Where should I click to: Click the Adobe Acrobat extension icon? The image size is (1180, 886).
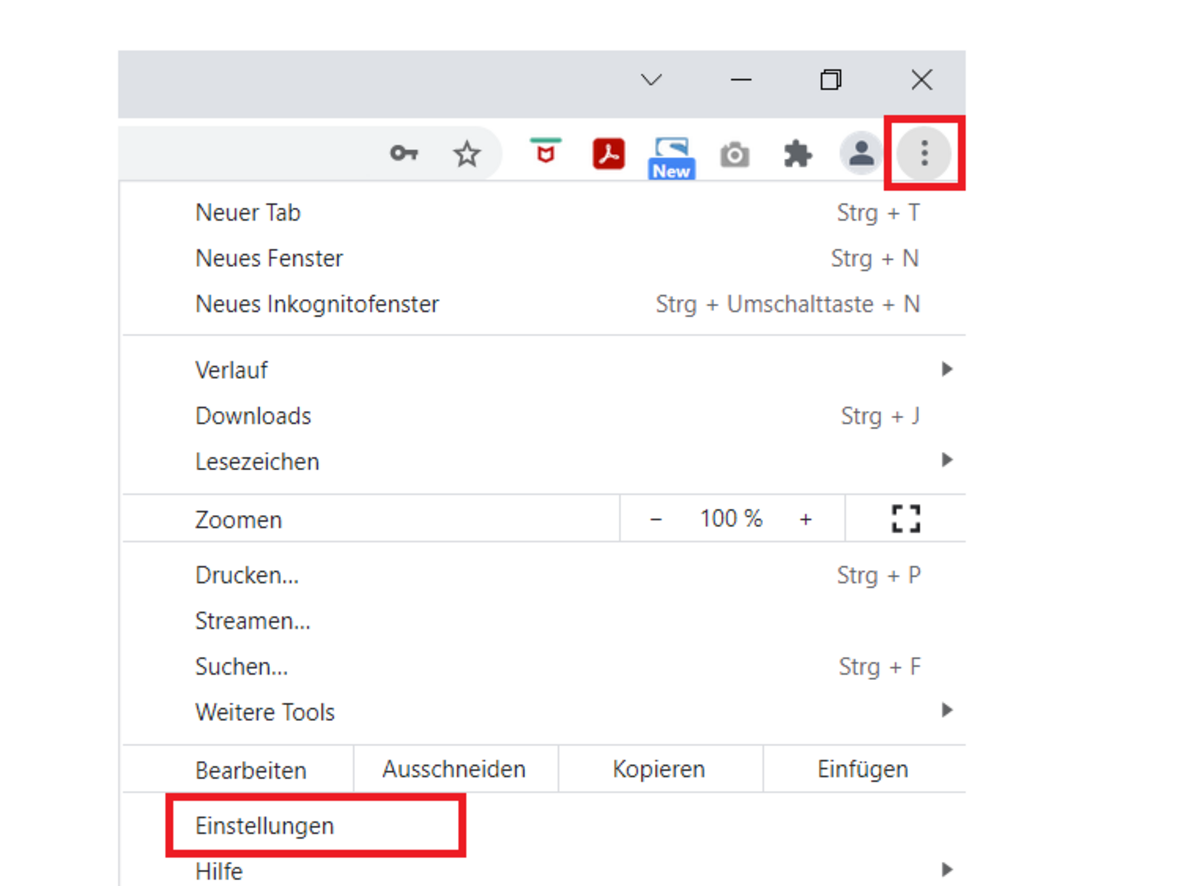[x=608, y=154]
